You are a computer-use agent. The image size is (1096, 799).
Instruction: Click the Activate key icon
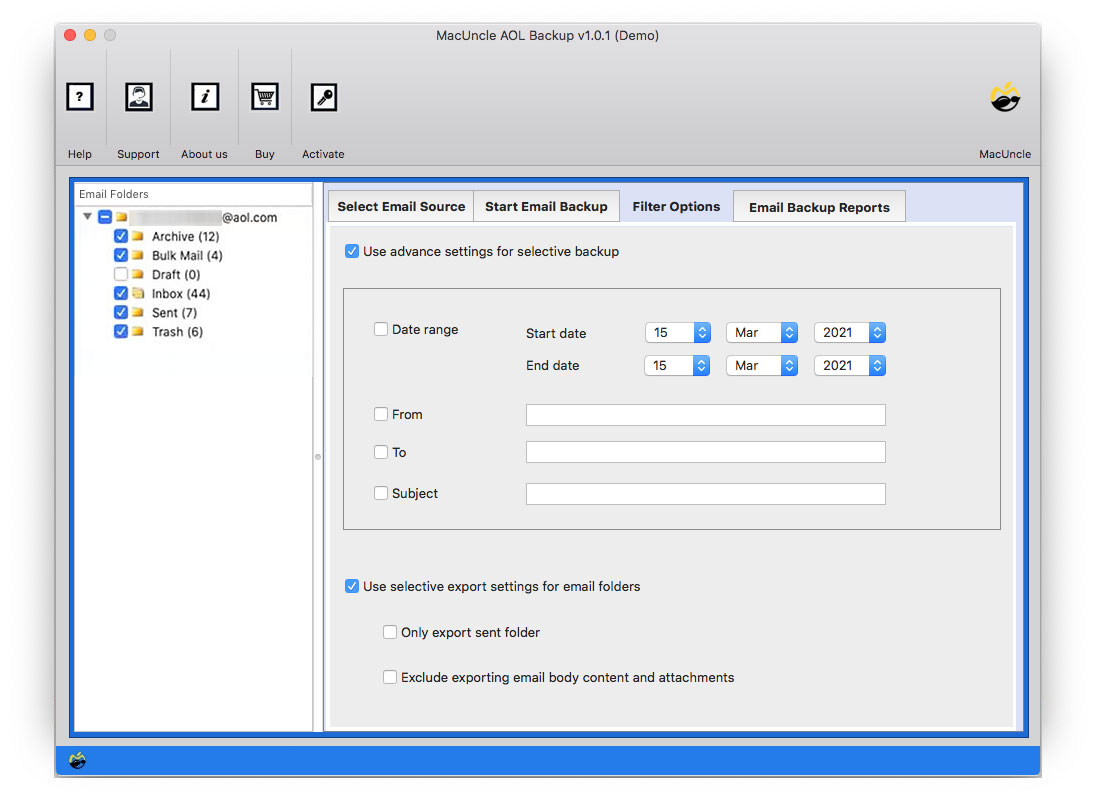click(x=323, y=97)
